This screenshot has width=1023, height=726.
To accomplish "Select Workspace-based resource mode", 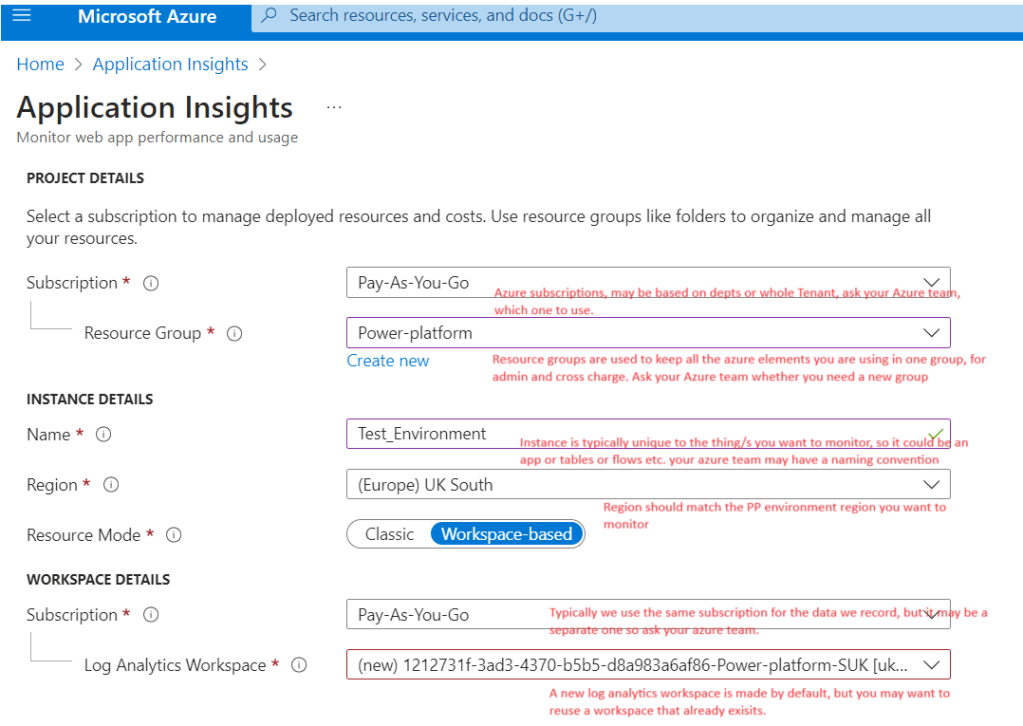I will [506, 534].
